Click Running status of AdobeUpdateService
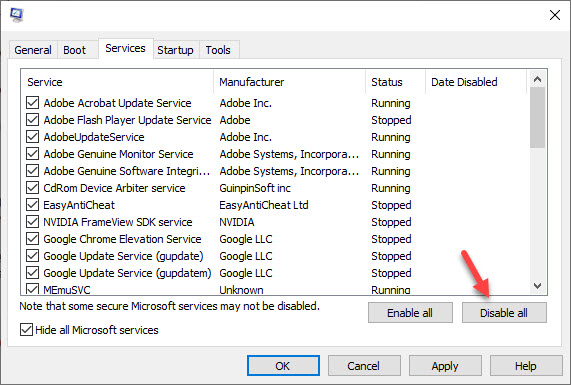The width and height of the screenshot is (571, 385). (x=391, y=137)
